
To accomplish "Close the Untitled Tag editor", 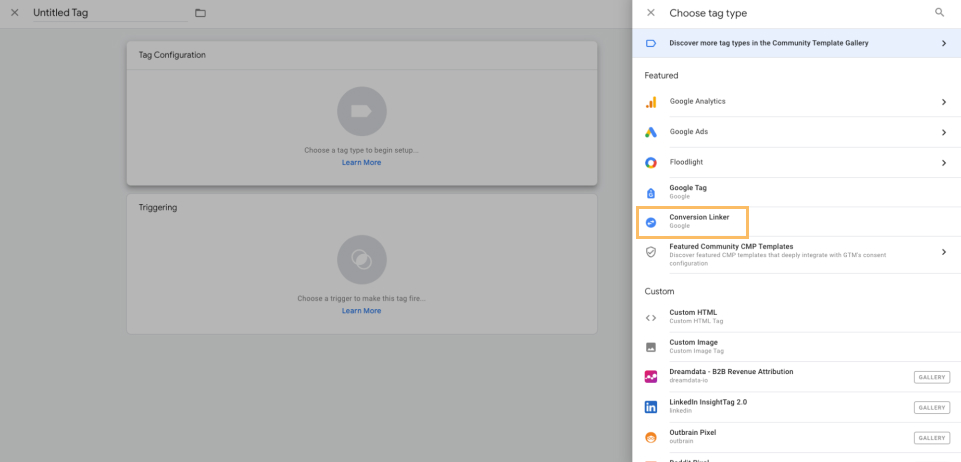I will tap(15, 13).
